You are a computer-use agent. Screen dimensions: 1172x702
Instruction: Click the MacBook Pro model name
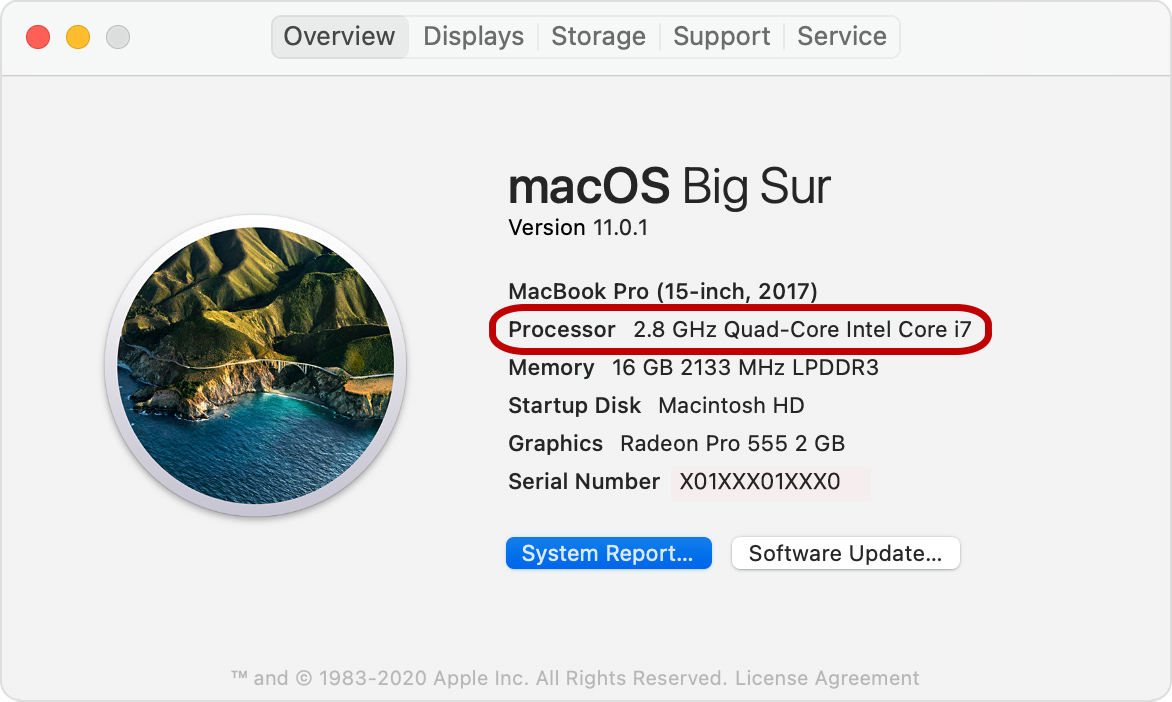tap(663, 292)
